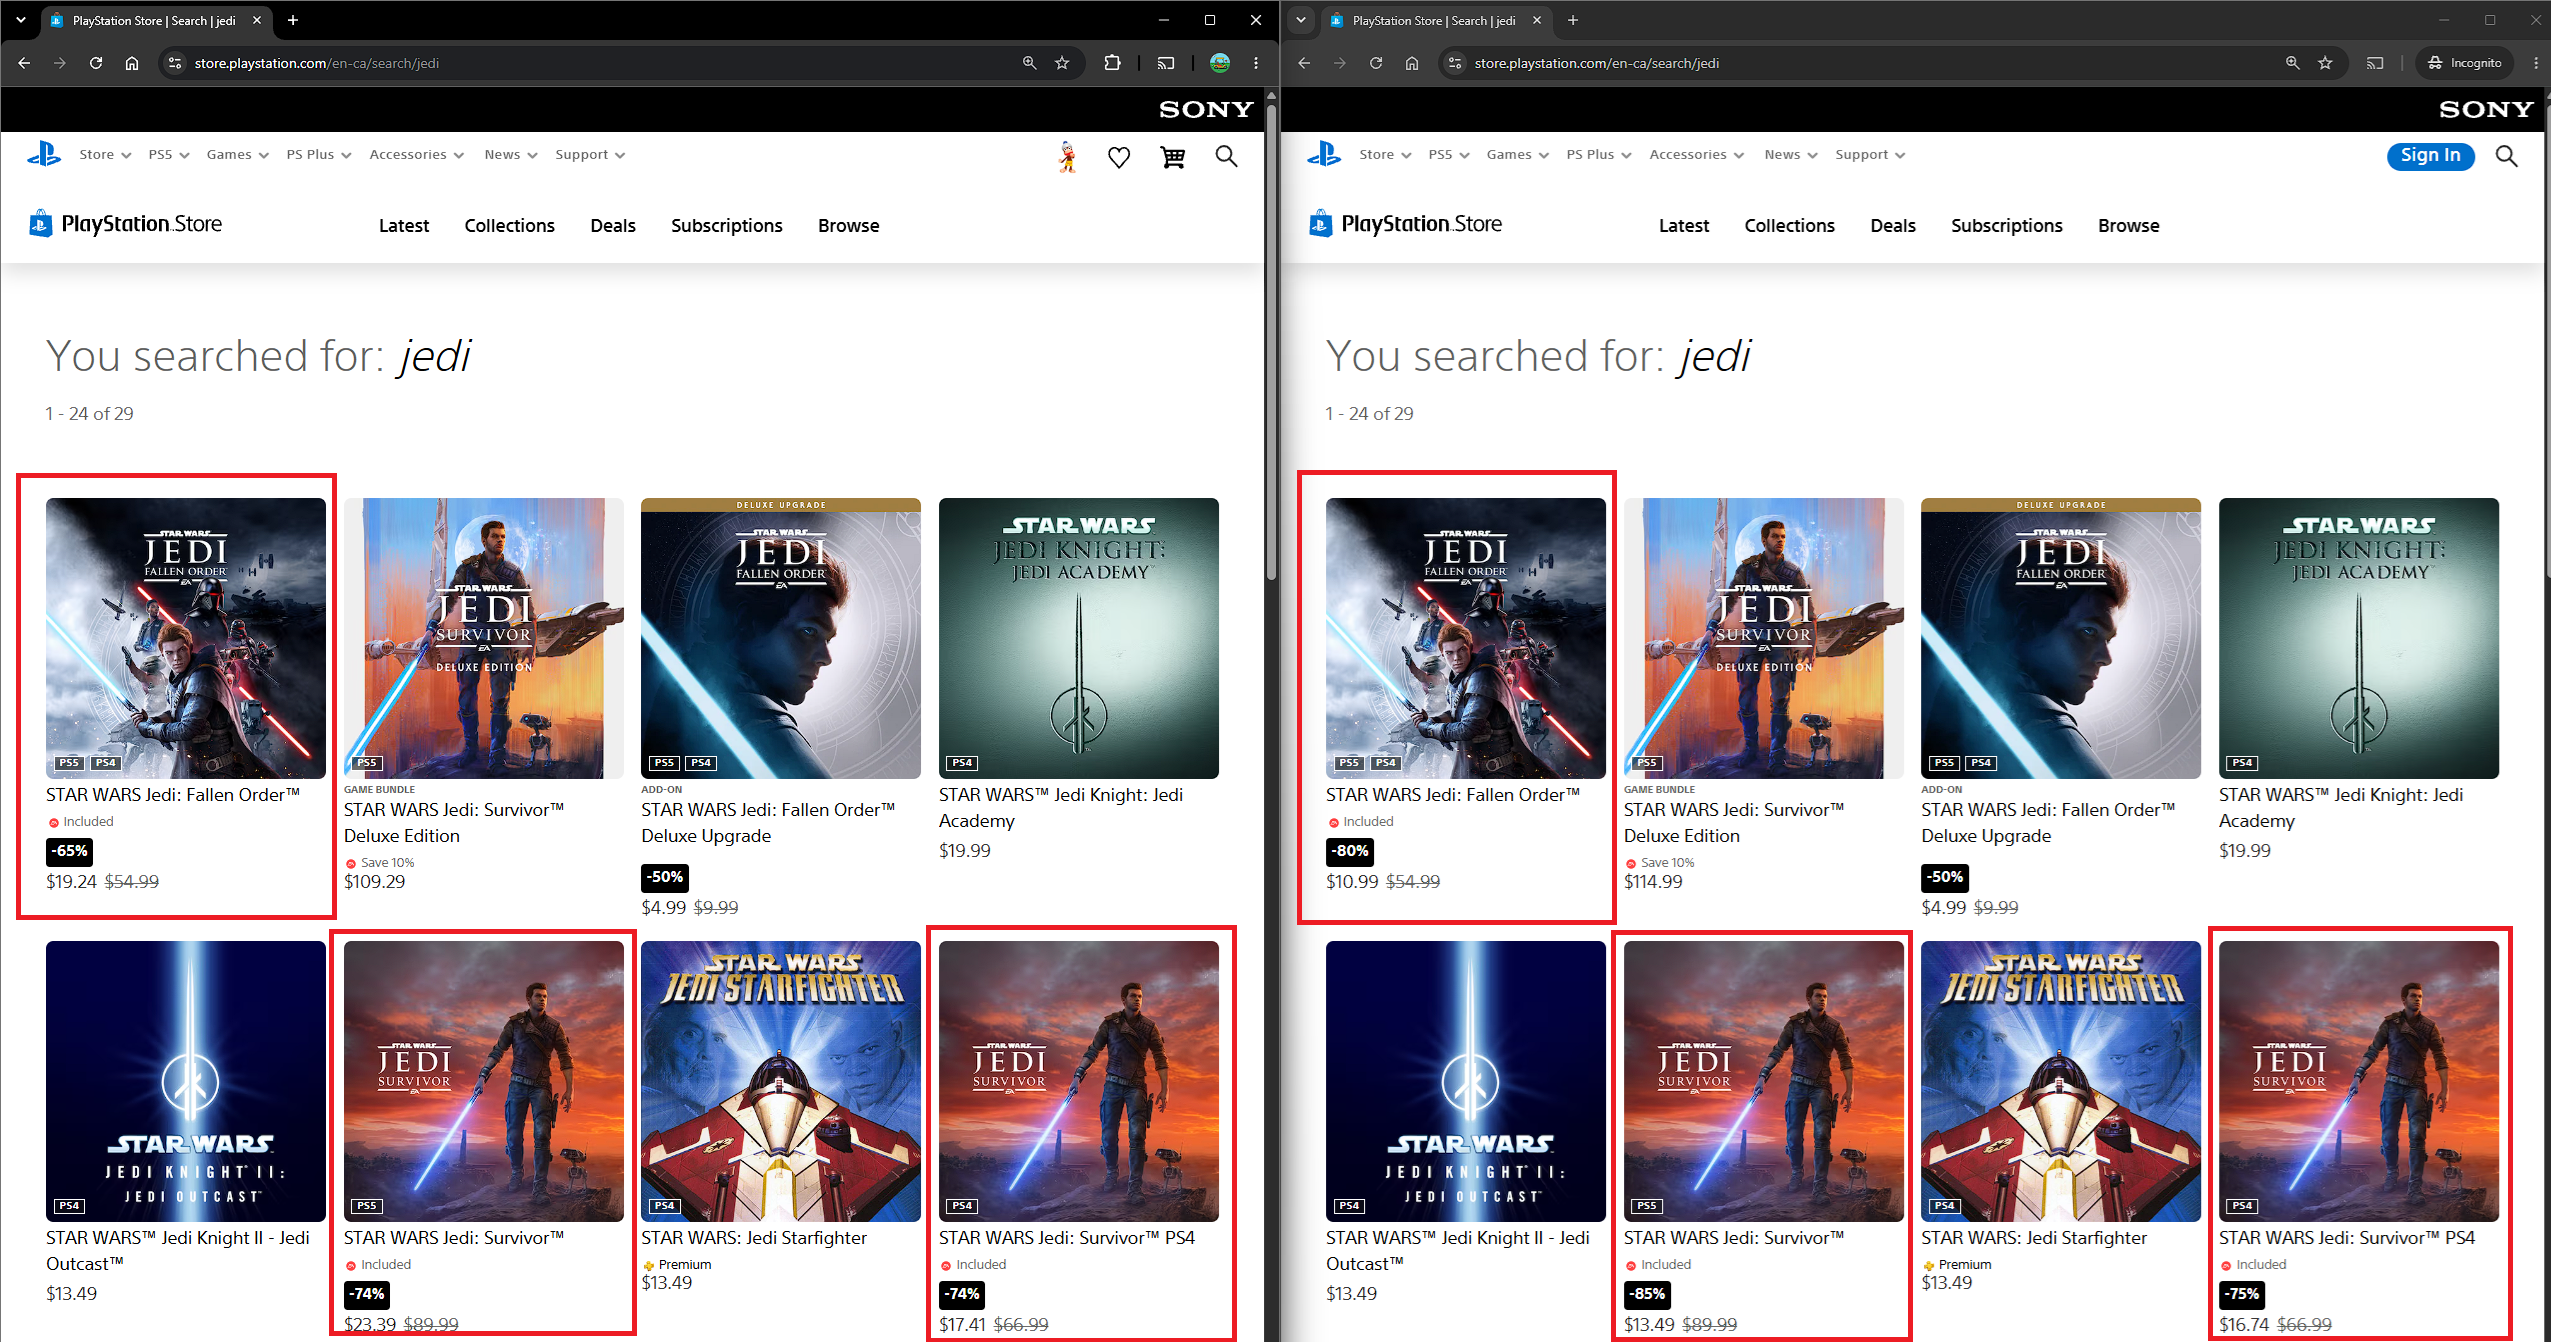The image size is (2551, 1342).
Task: Click the zoom magnifier icon in left address bar
Action: [x=1029, y=63]
